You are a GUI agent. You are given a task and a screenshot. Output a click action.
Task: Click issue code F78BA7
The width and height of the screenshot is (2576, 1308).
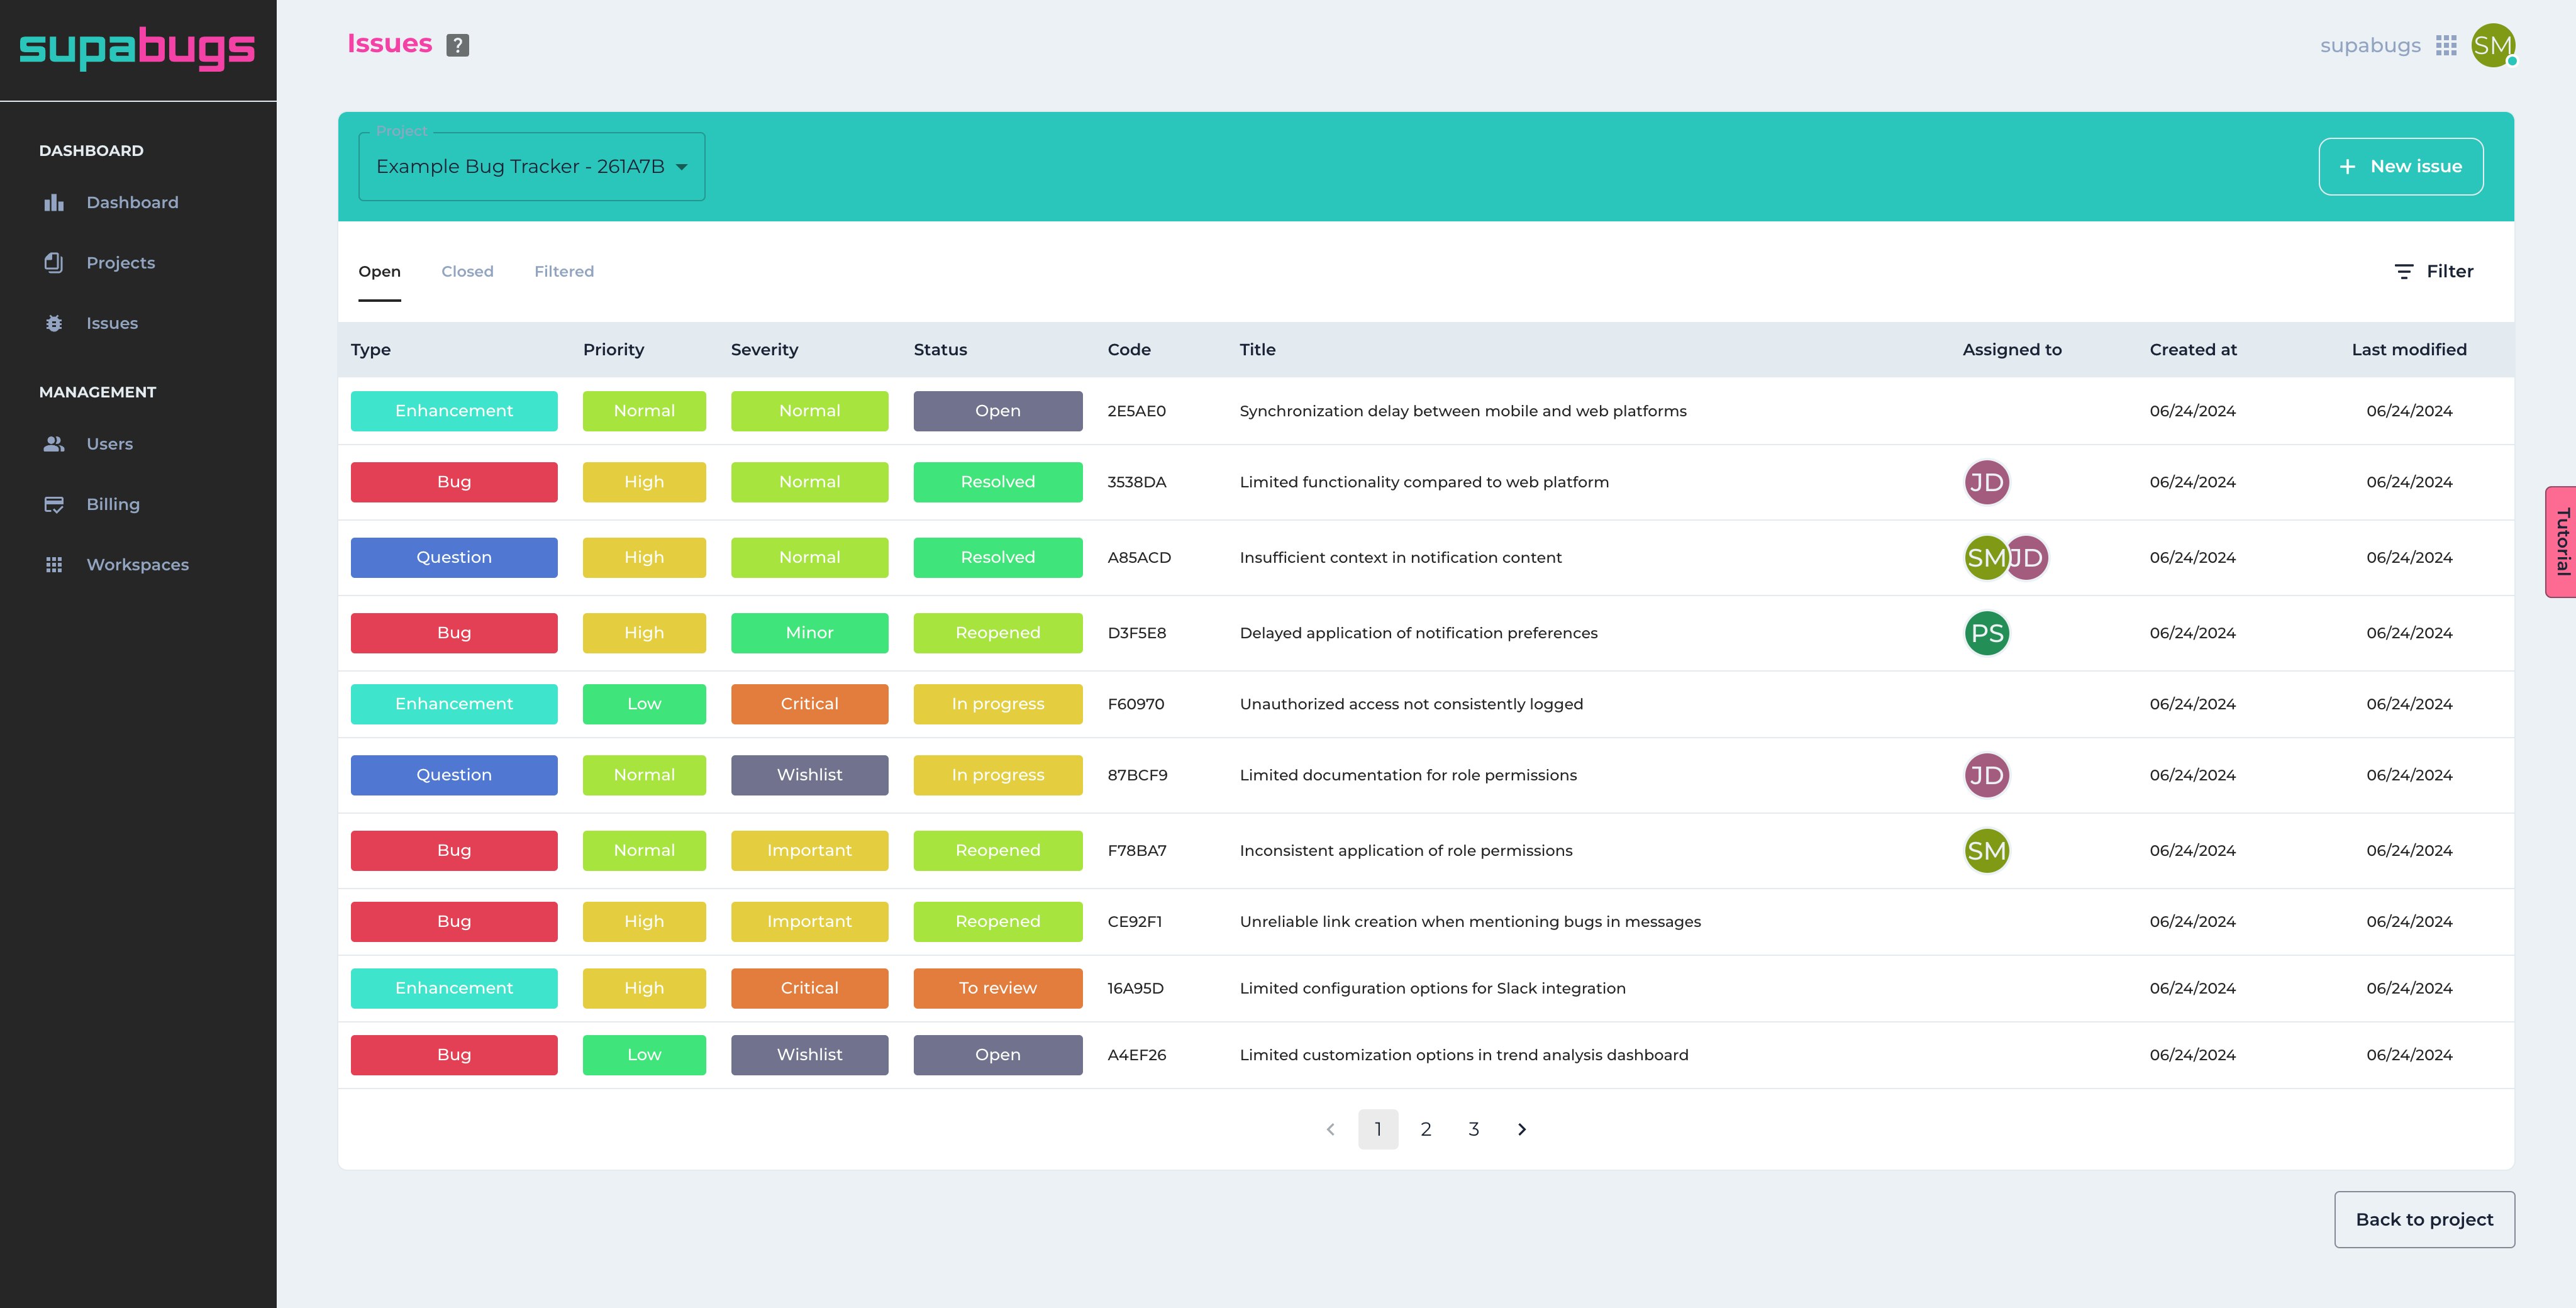pos(1137,851)
